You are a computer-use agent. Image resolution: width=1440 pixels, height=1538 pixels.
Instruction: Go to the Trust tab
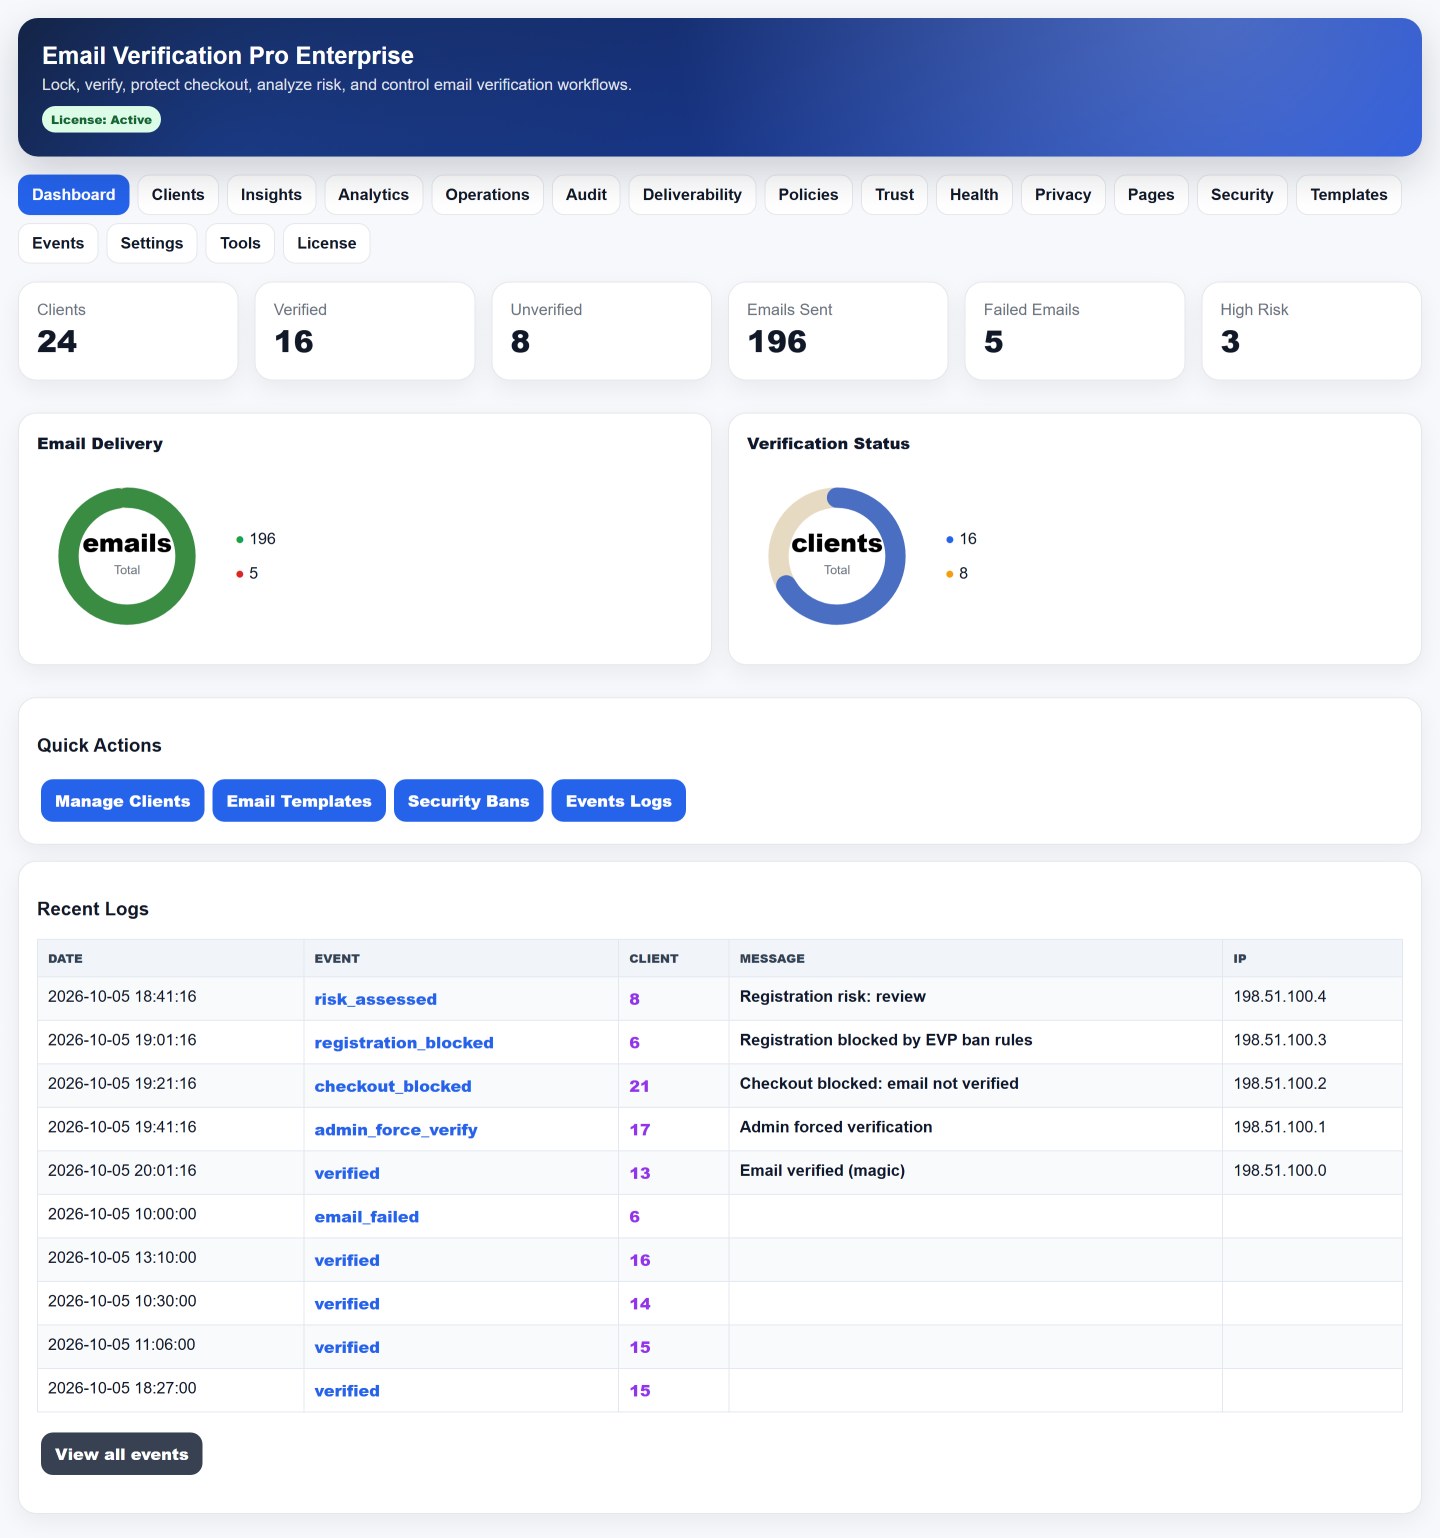[894, 195]
